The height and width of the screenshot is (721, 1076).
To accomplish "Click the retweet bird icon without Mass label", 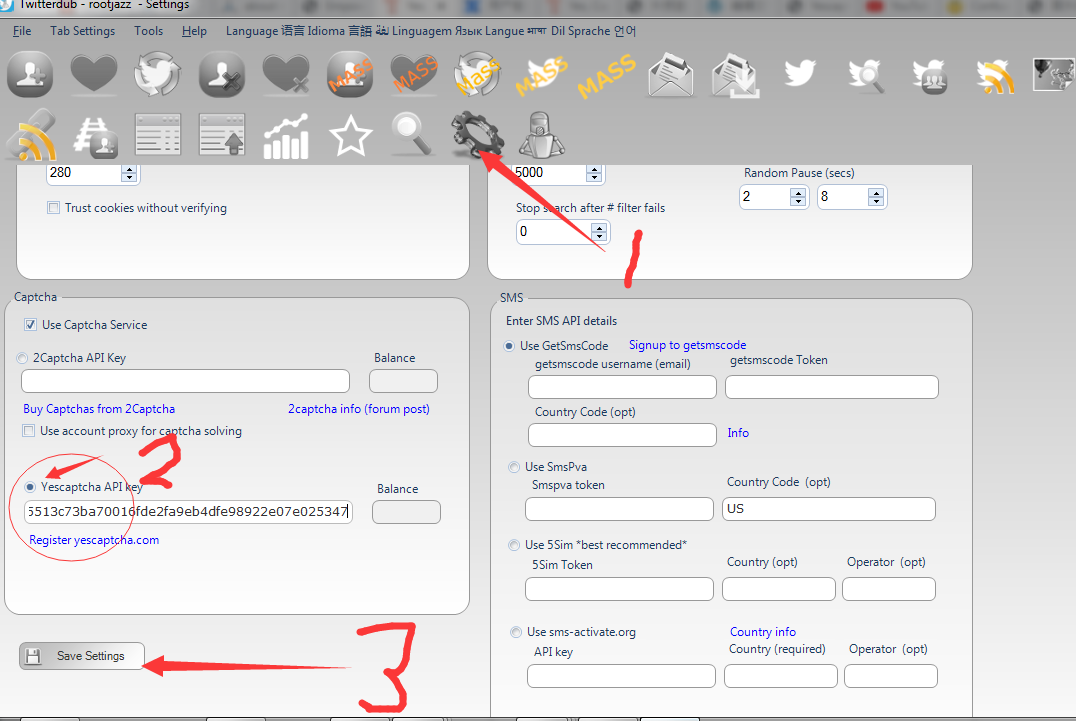I will coord(157,74).
